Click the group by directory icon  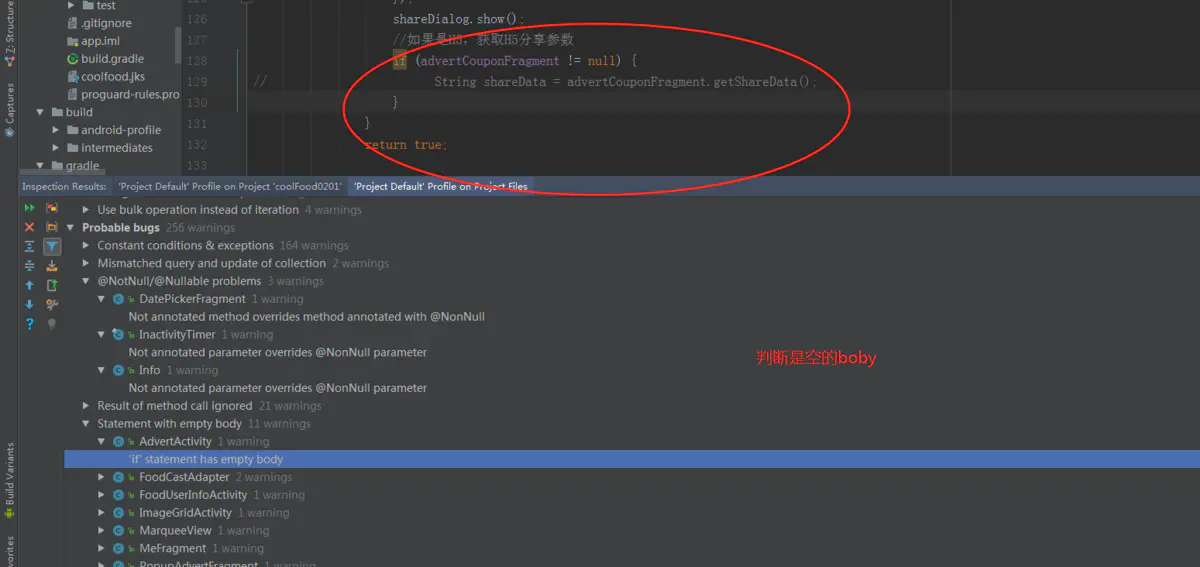[x=52, y=227]
